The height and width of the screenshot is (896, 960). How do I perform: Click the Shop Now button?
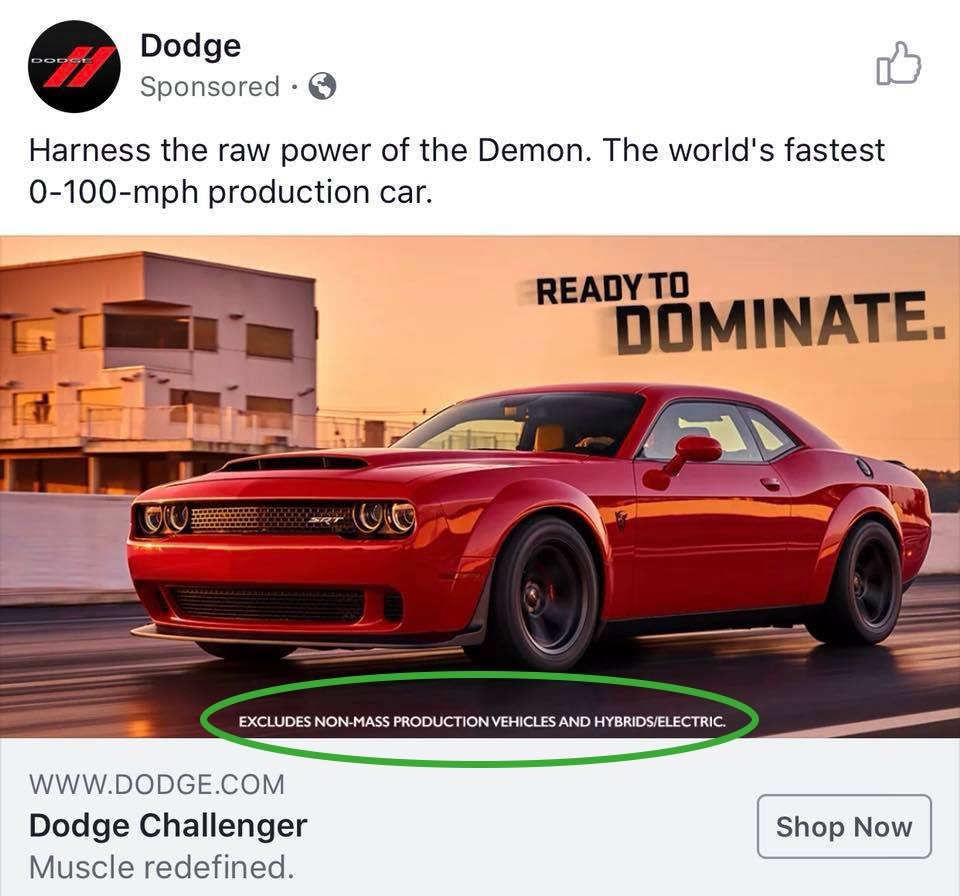(x=844, y=826)
